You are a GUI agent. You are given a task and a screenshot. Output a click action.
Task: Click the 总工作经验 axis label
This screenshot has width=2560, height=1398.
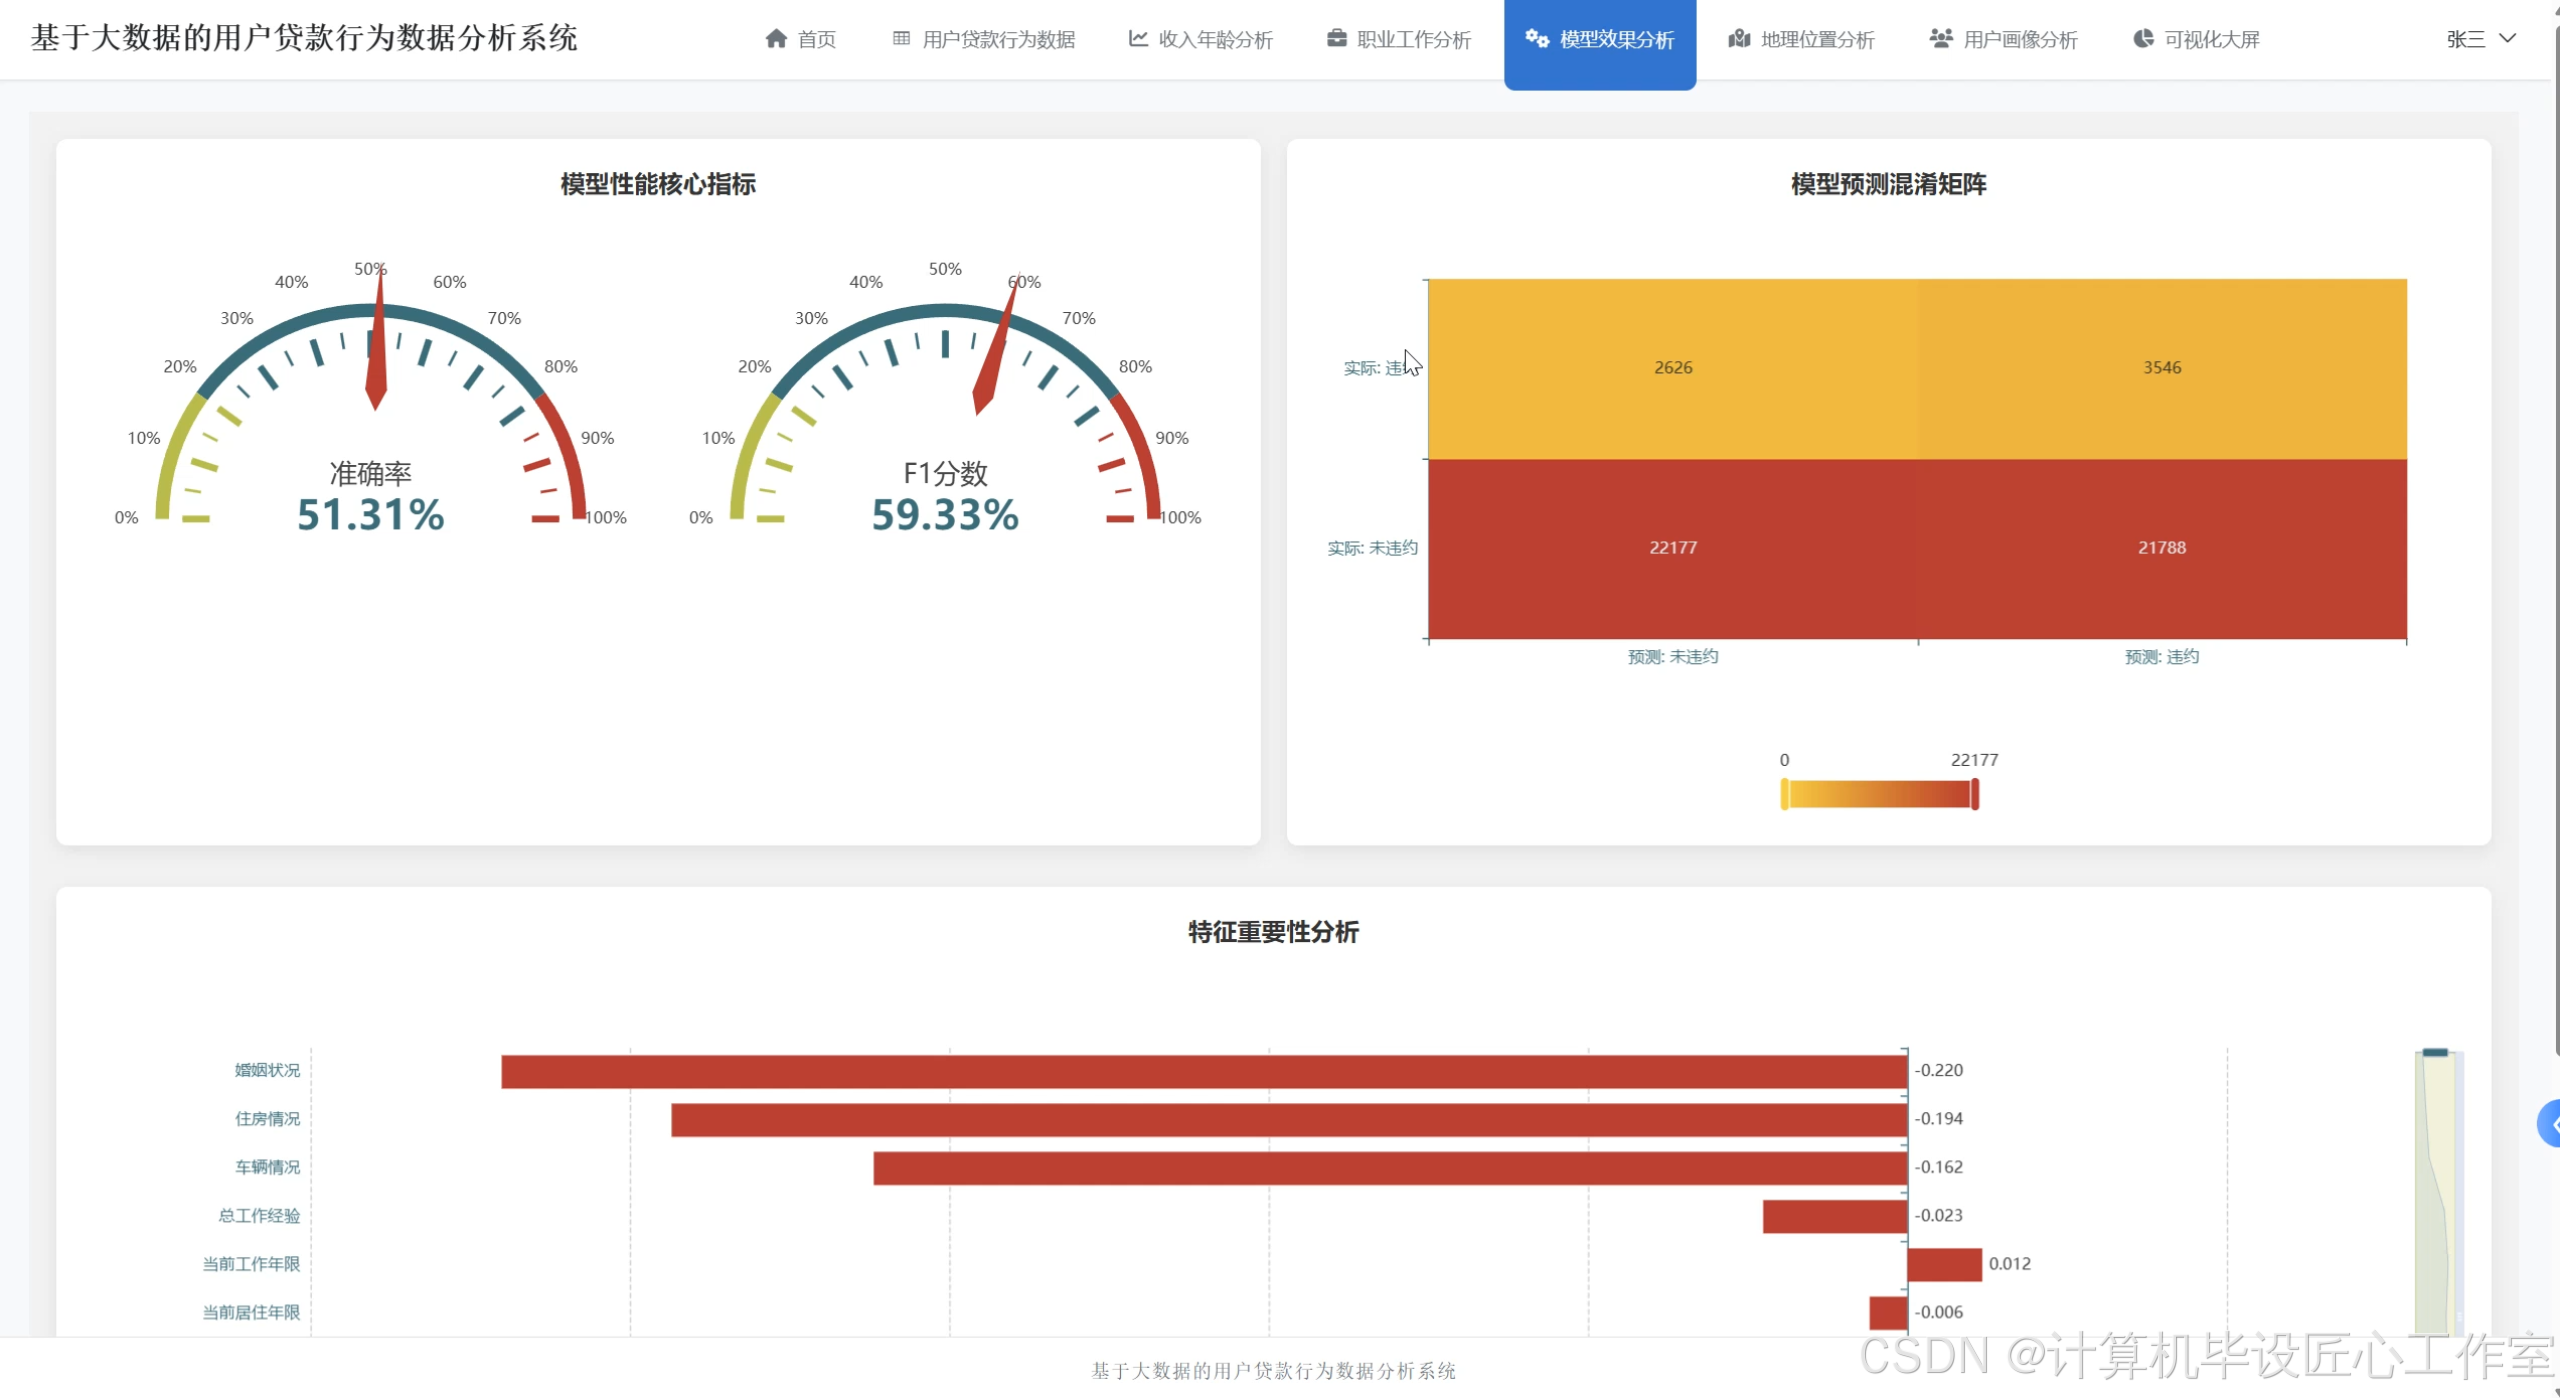coord(259,1216)
